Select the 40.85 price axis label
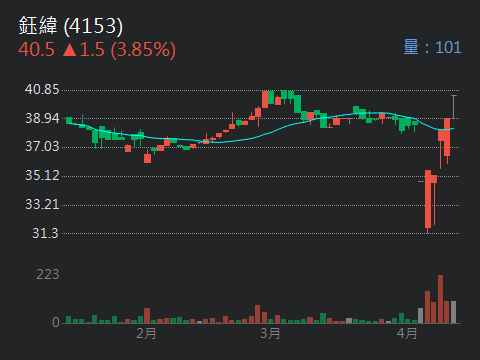The image size is (480, 360). coord(42,90)
